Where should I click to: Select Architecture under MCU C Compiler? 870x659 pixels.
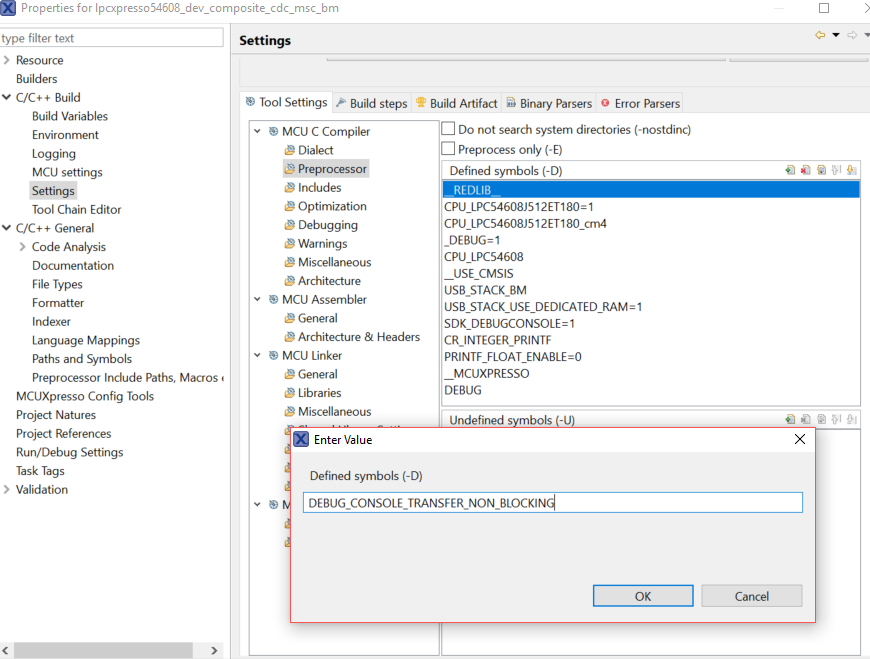click(329, 281)
